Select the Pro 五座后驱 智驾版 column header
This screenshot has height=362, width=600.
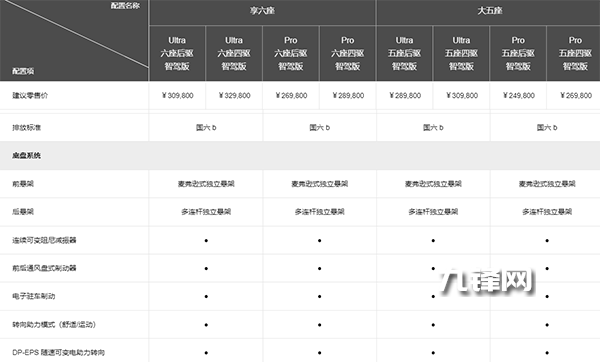pyautogui.click(x=518, y=54)
